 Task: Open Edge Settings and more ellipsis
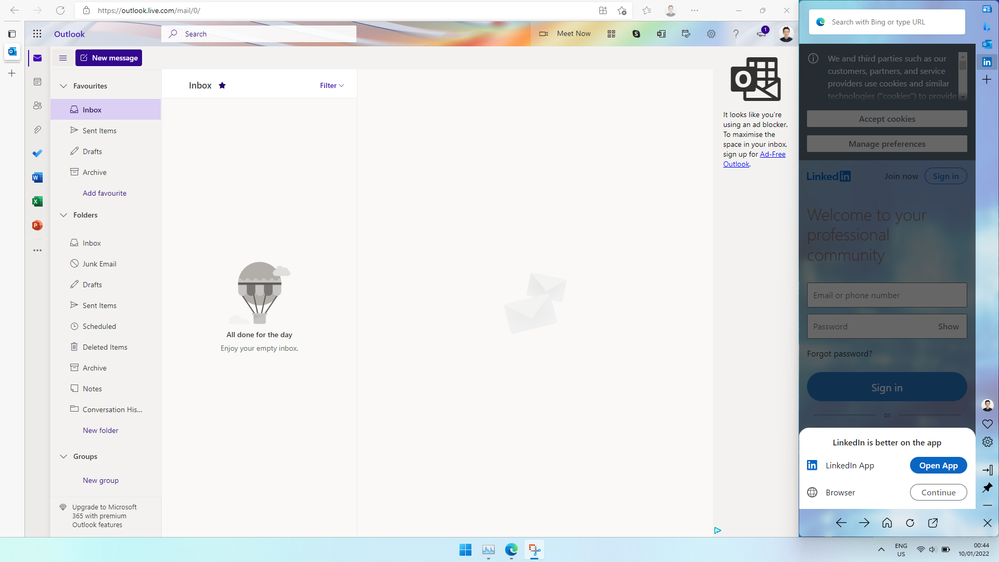click(x=694, y=10)
